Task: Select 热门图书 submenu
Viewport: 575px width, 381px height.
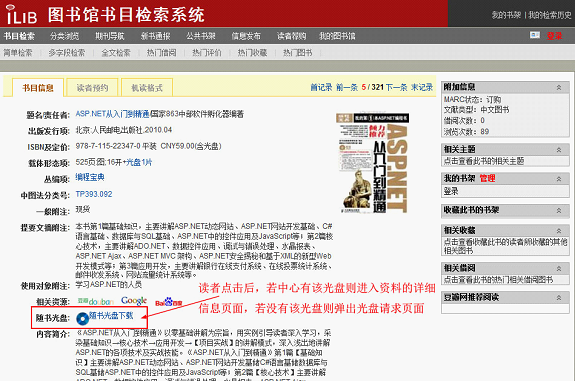Action: (298, 53)
